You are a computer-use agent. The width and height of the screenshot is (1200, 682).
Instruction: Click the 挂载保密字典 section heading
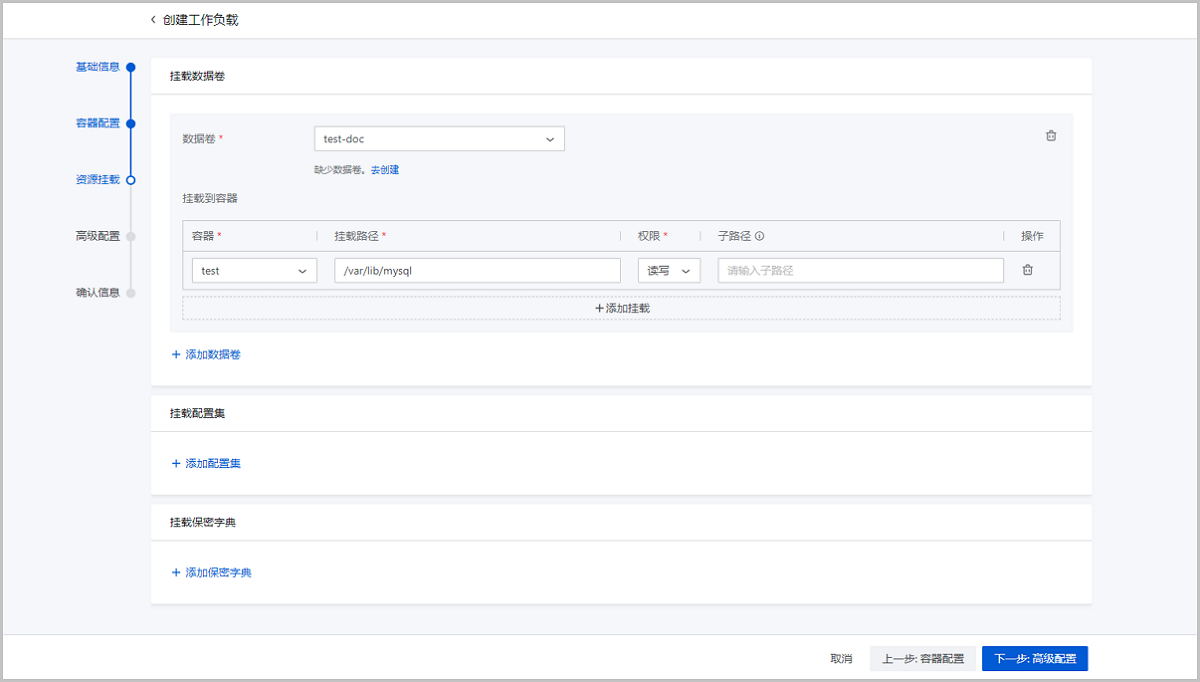coord(203,522)
